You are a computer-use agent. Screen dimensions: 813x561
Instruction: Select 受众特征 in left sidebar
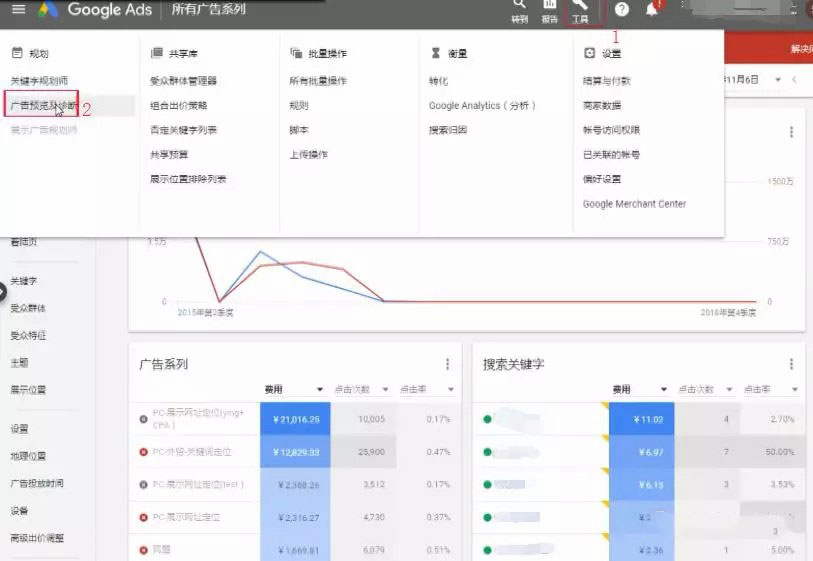coord(28,335)
